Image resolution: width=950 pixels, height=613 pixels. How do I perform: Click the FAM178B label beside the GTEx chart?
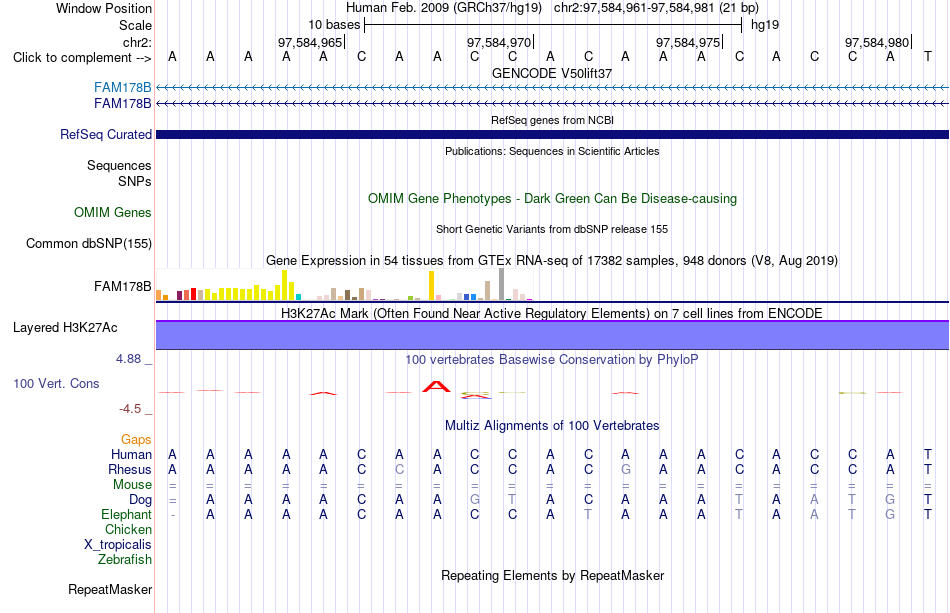122,286
